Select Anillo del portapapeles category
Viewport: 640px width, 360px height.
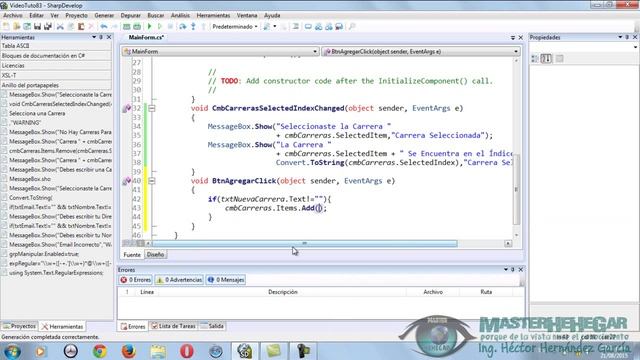tap(56, 85)
